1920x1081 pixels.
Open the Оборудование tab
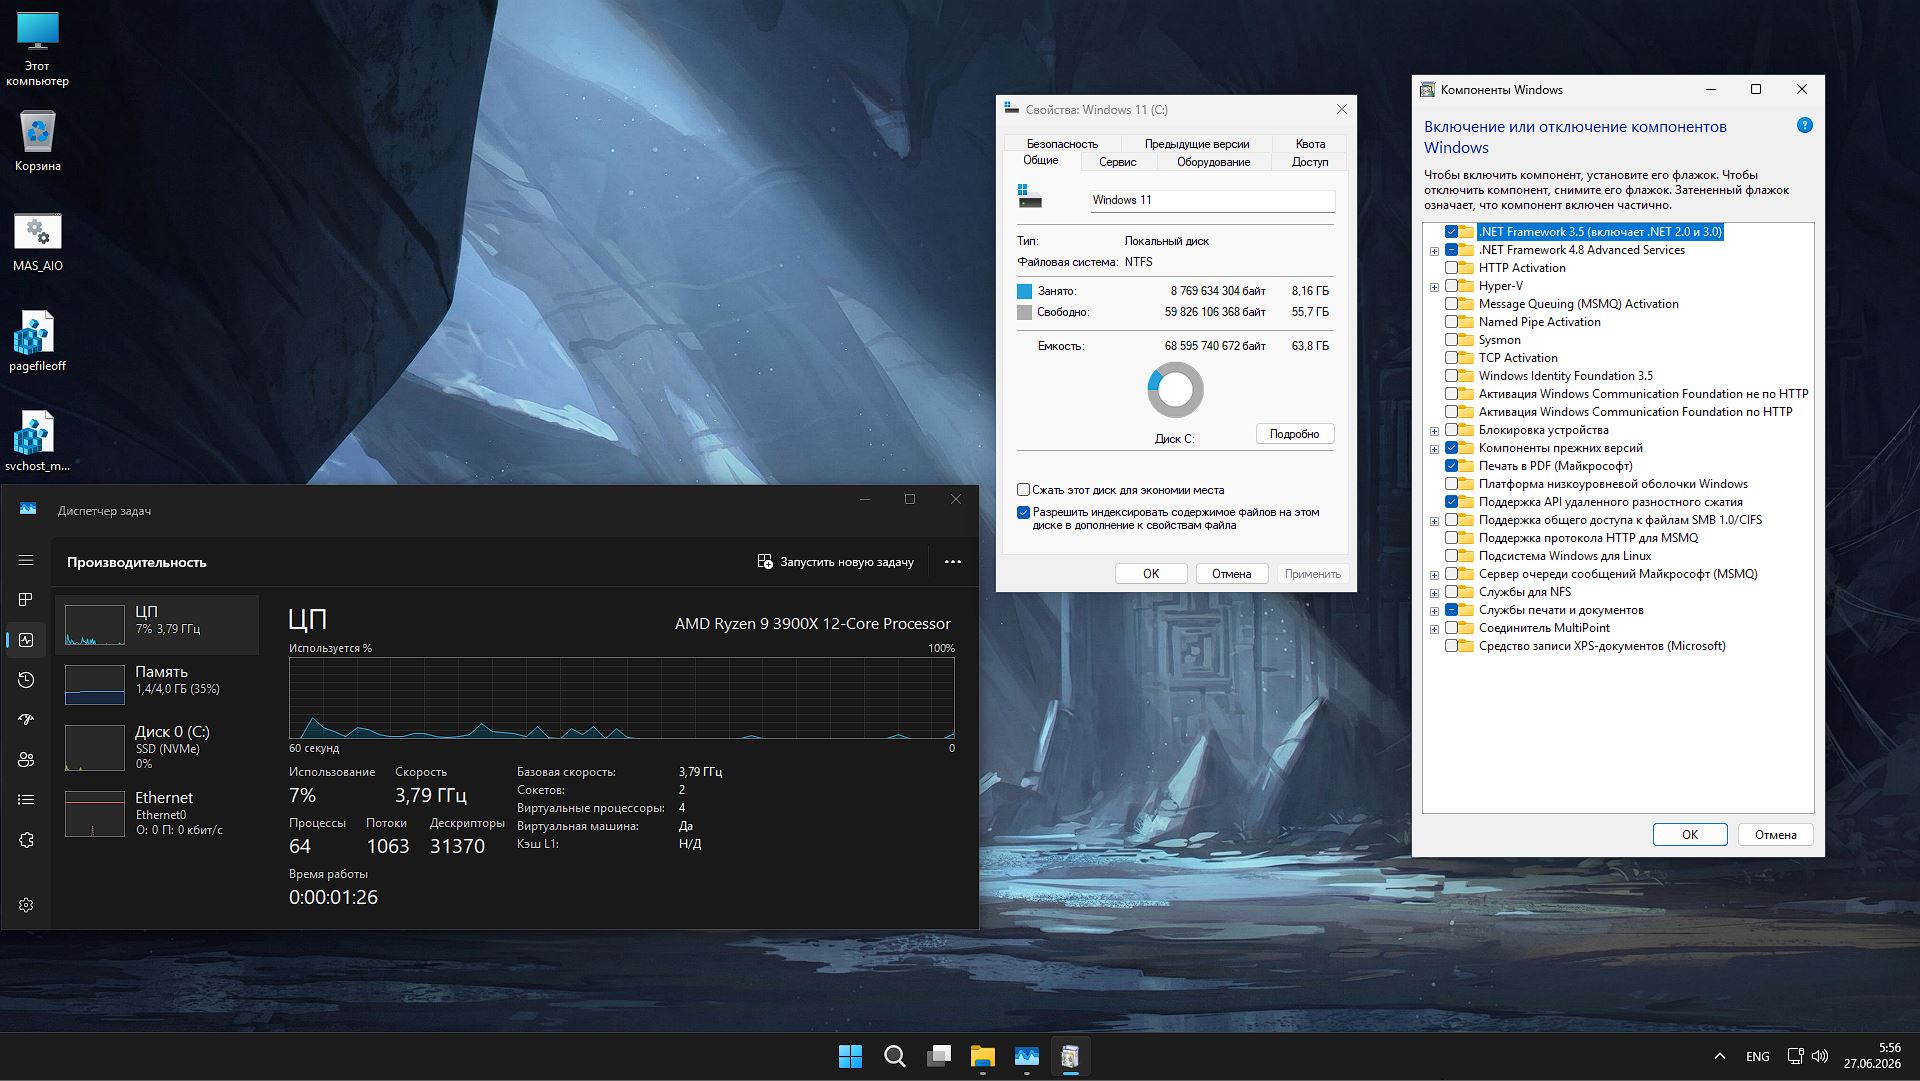point(1213,162)
